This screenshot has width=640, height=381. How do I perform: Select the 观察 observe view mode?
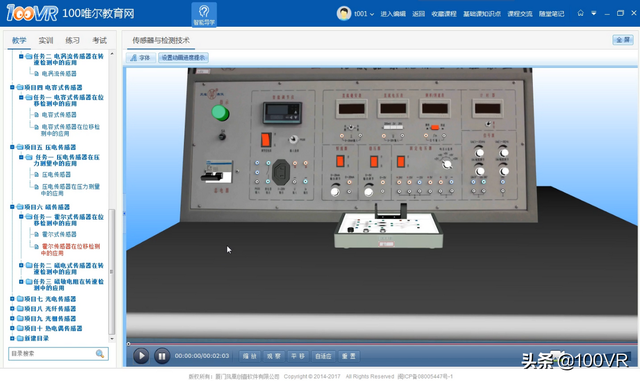pos(273,356)
